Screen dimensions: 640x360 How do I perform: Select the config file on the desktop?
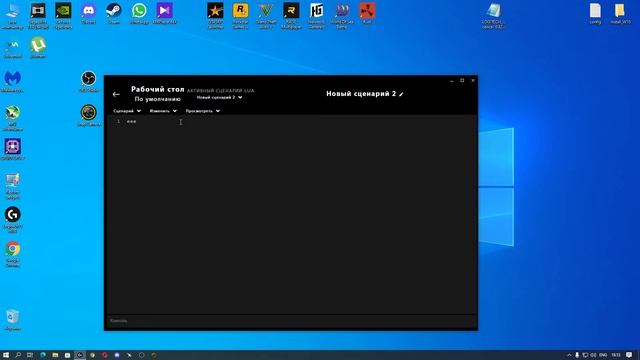595,13
